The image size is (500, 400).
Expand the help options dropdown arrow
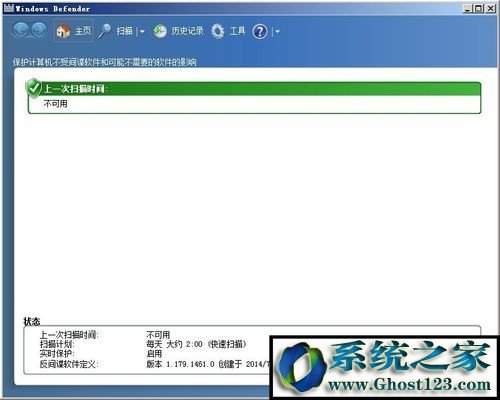click(278, 32)
